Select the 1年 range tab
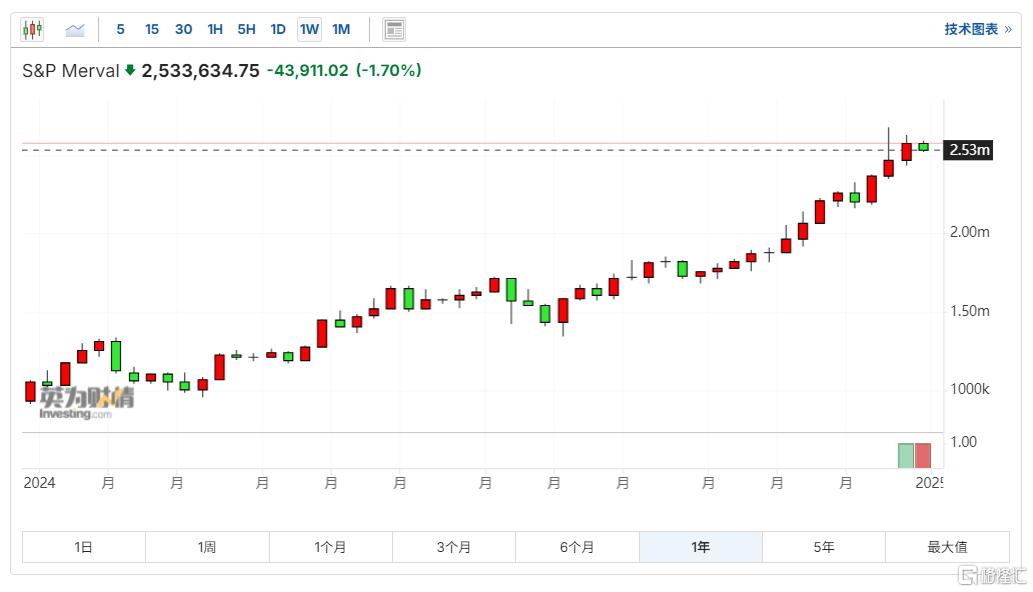This screenshot has height=592, width=1033. tap(701, 547)
